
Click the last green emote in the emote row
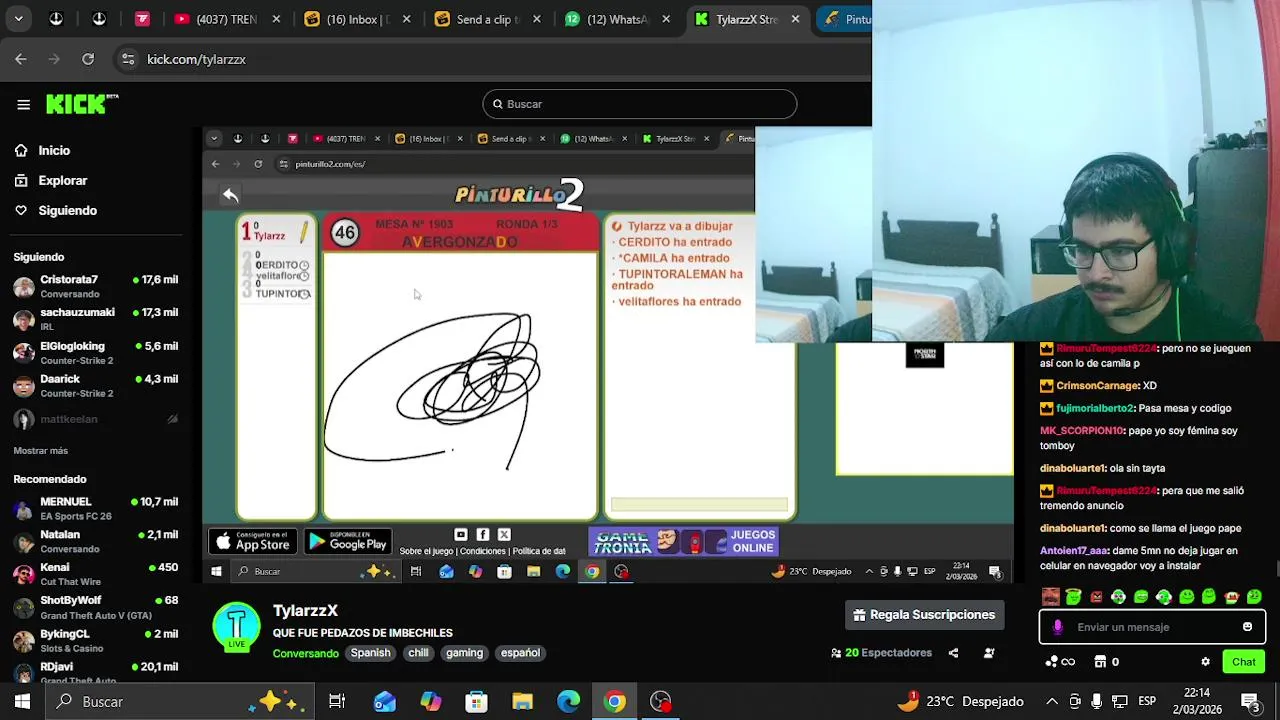1255,597
